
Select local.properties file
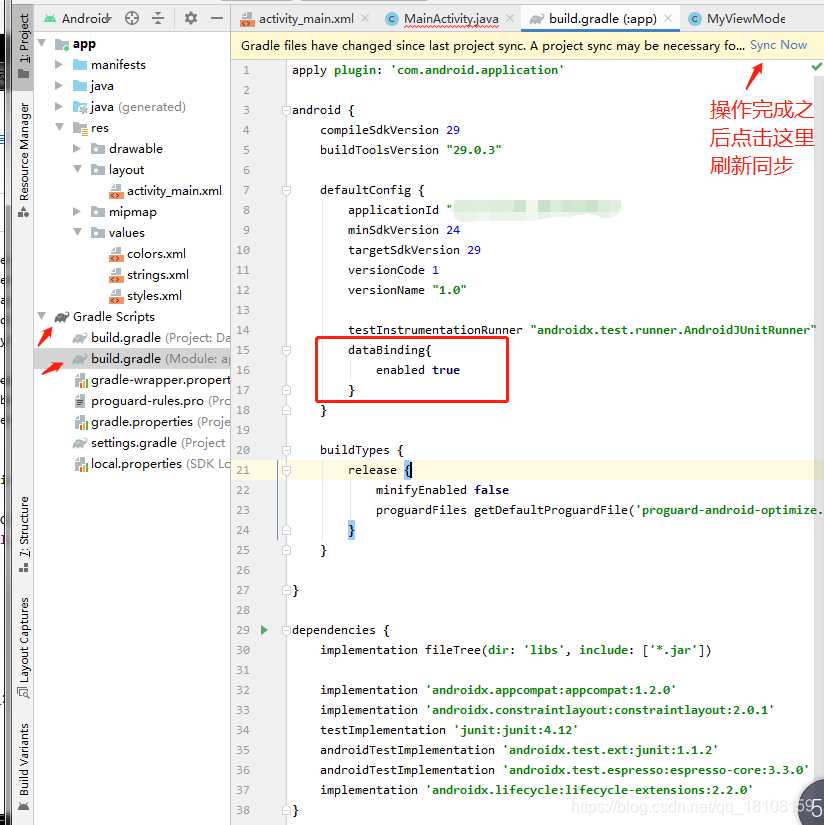click(152, 464)
